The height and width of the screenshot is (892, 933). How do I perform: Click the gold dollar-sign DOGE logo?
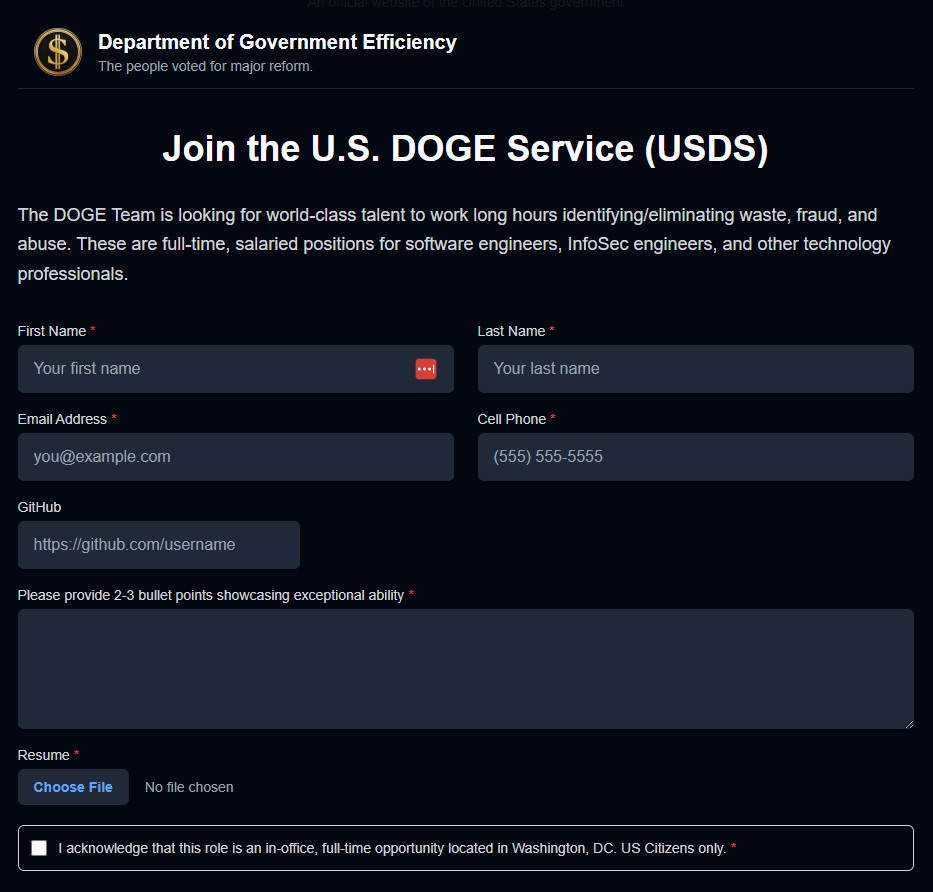pyautogui.click(x=58, y=52)
